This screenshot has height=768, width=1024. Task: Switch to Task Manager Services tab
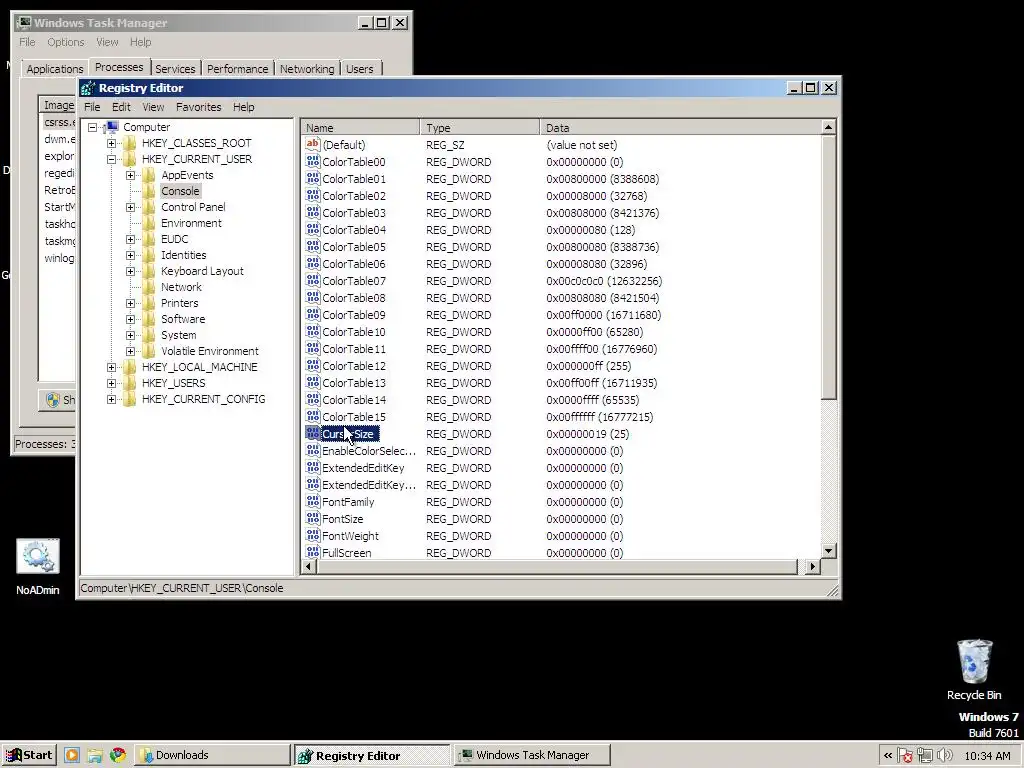tap(175, 69)
